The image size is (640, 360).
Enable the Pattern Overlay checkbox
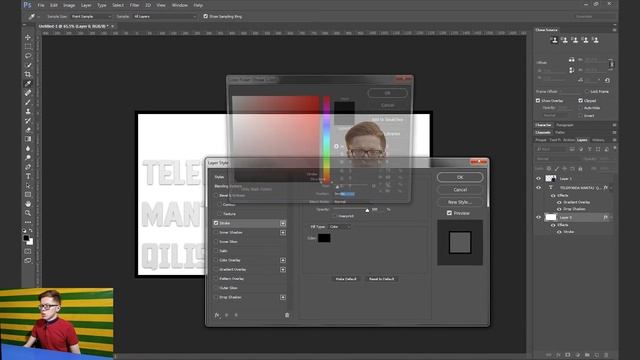tap(216, 279)
